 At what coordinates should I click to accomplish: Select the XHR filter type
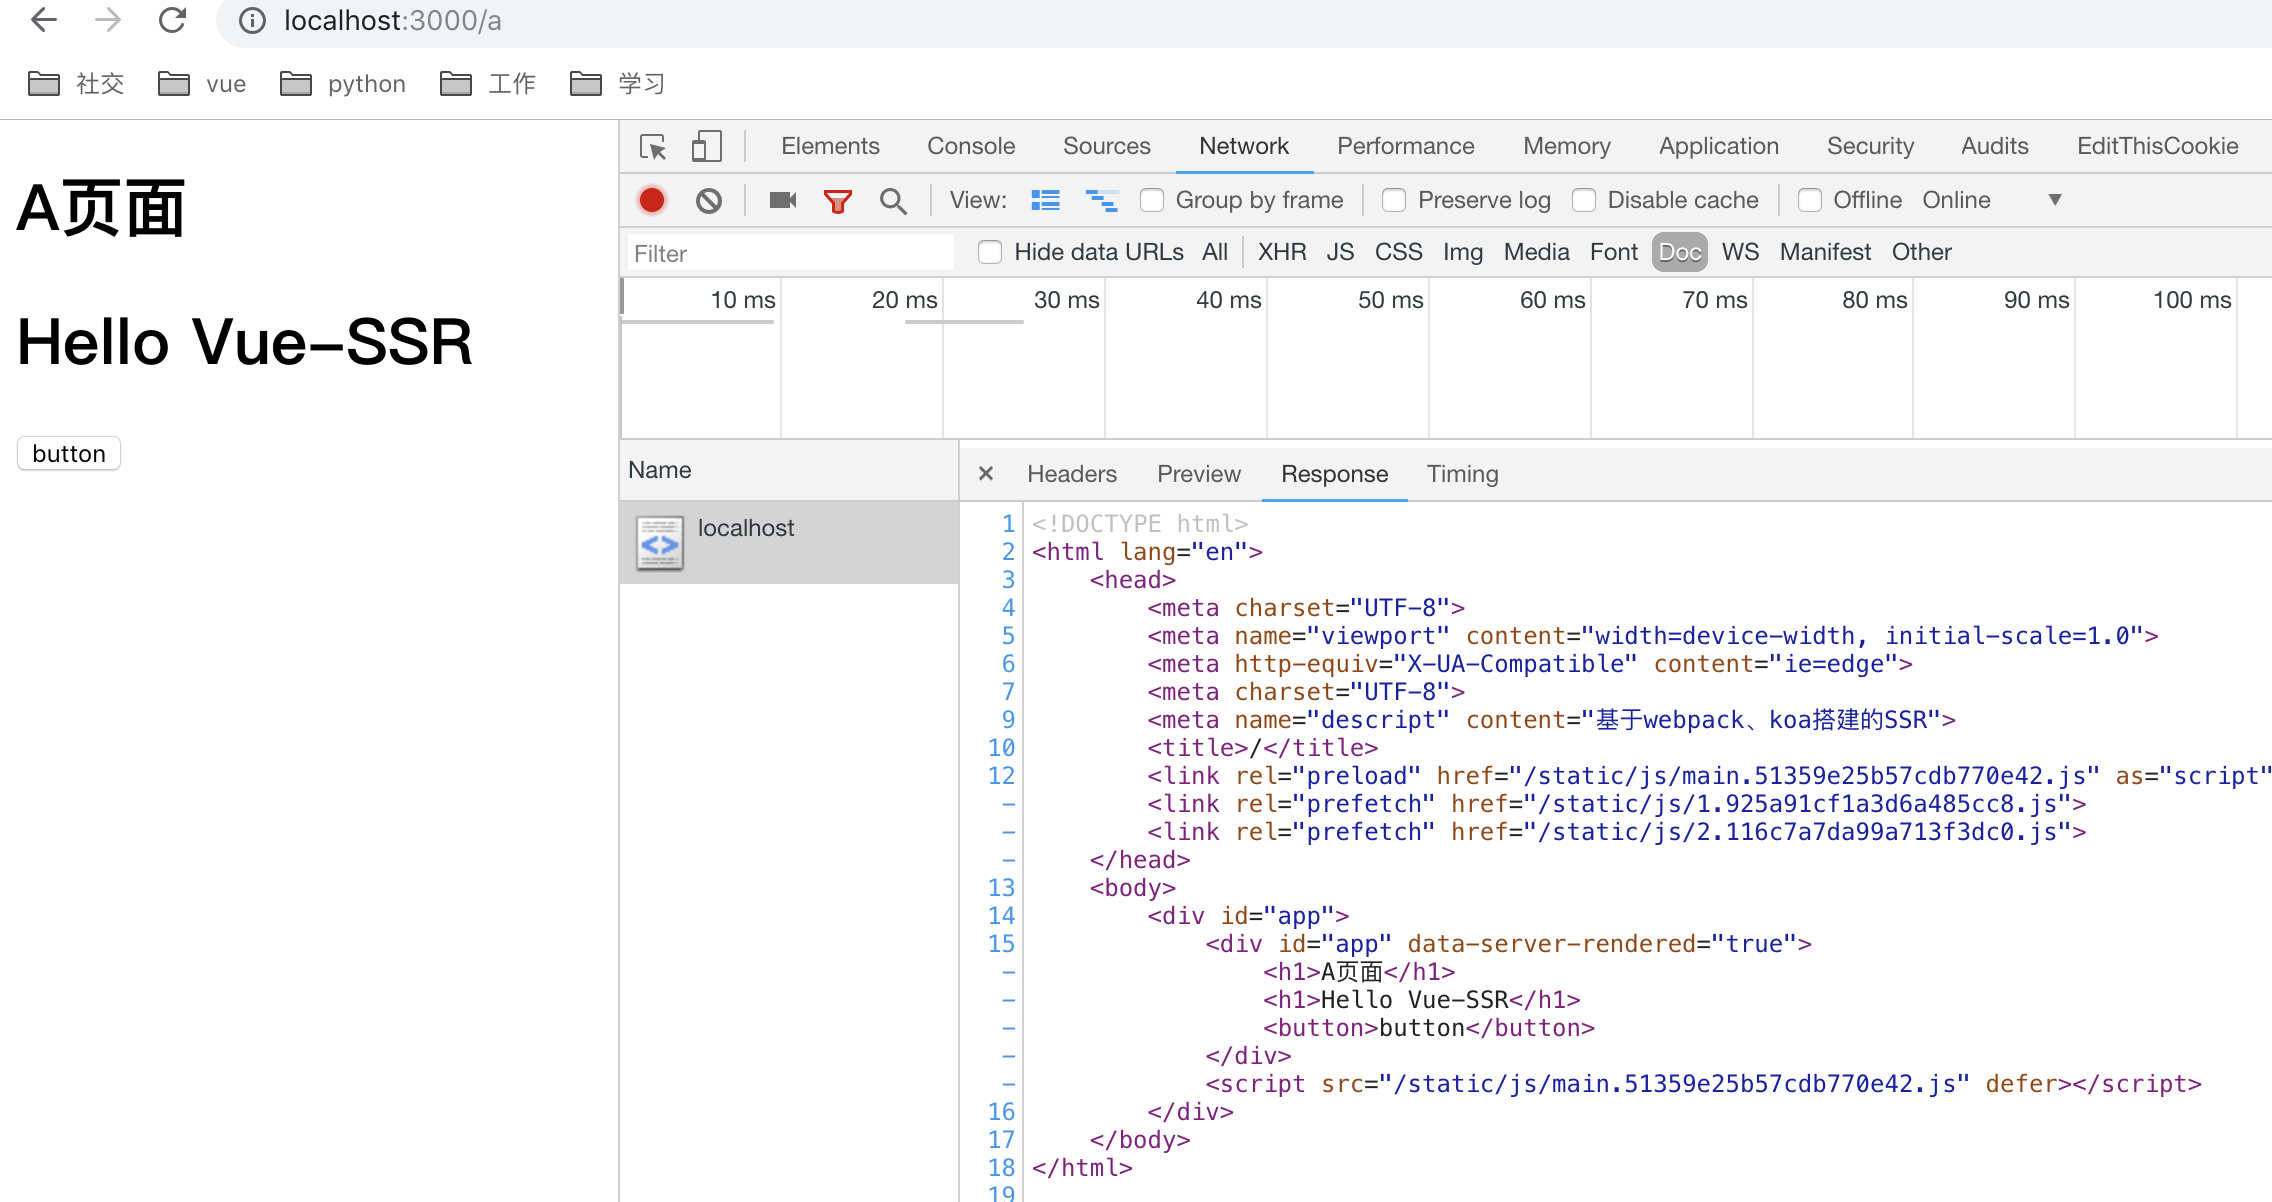[1281, 252]
